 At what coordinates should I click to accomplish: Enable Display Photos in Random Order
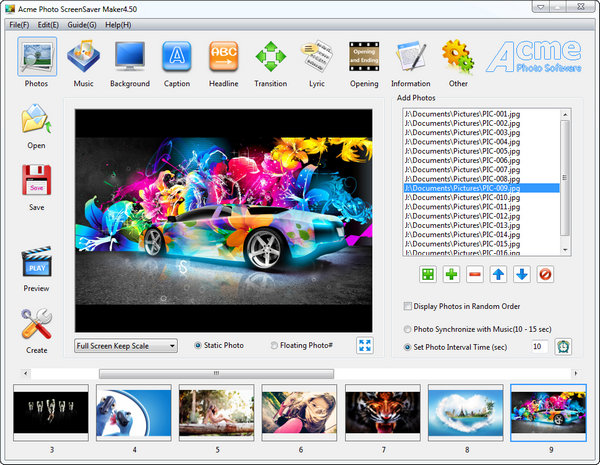(407, 306)
